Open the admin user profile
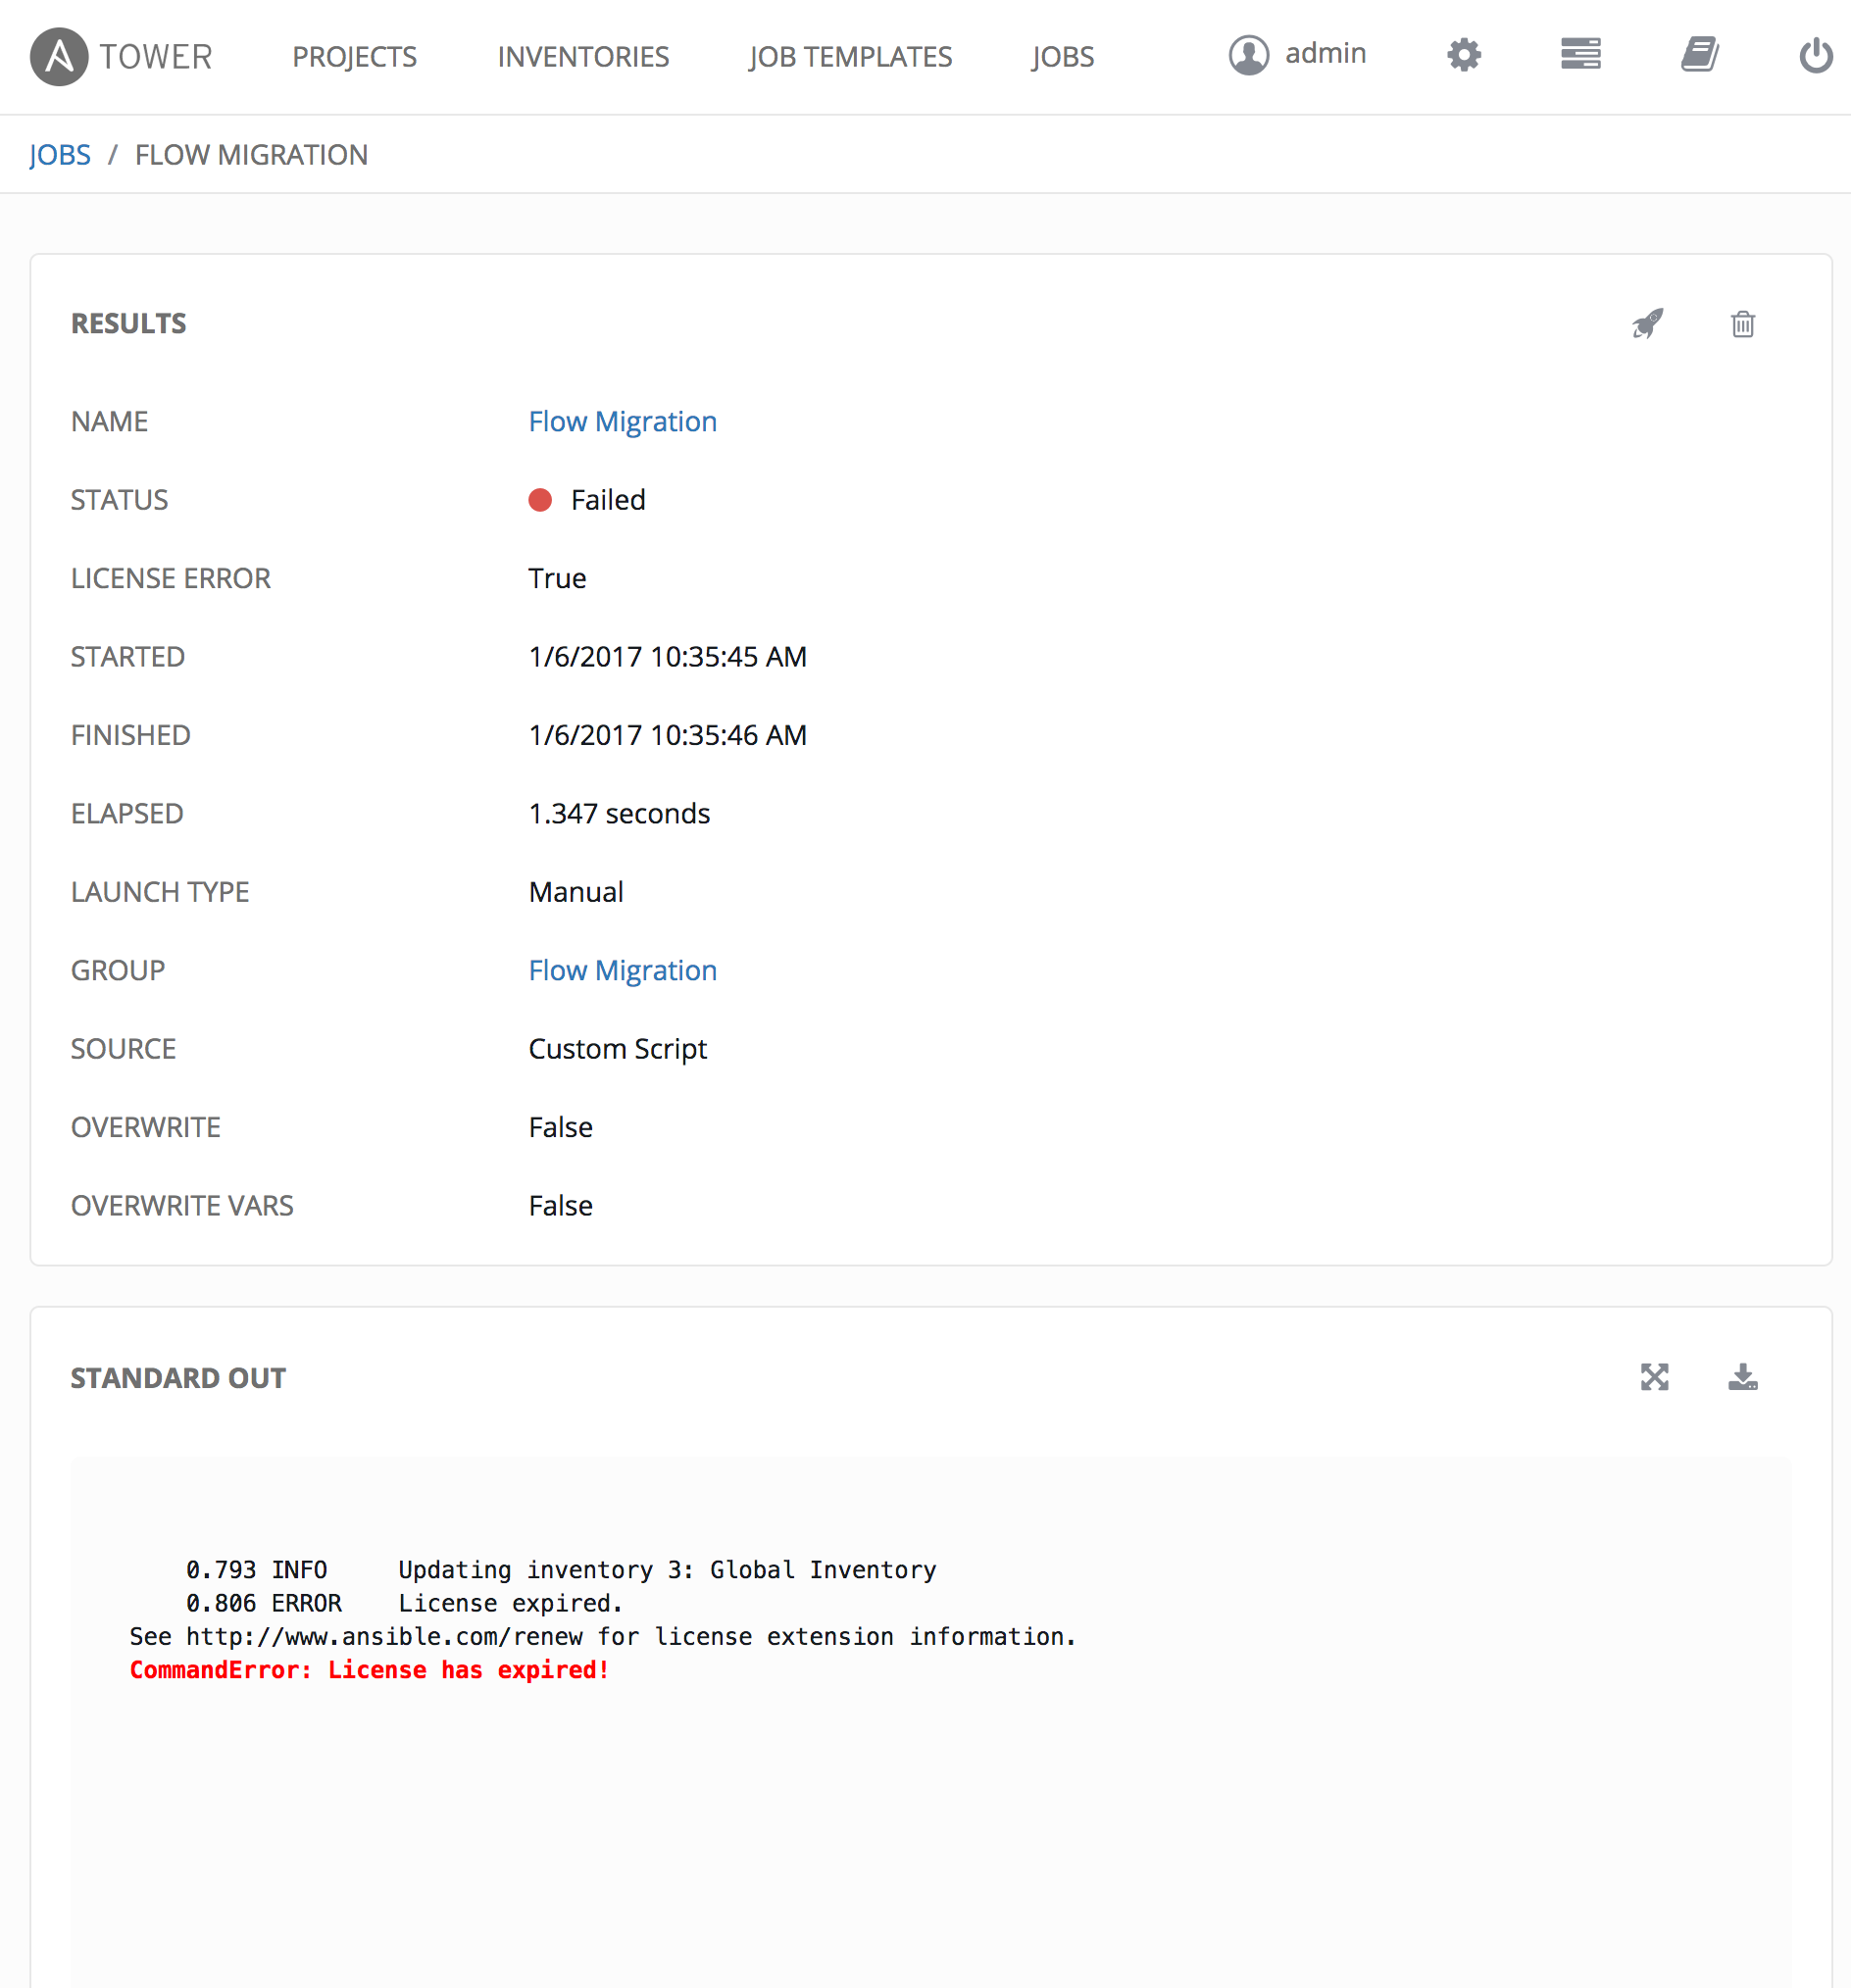The image size is (1851, 1988). [x=1297, y=54]
